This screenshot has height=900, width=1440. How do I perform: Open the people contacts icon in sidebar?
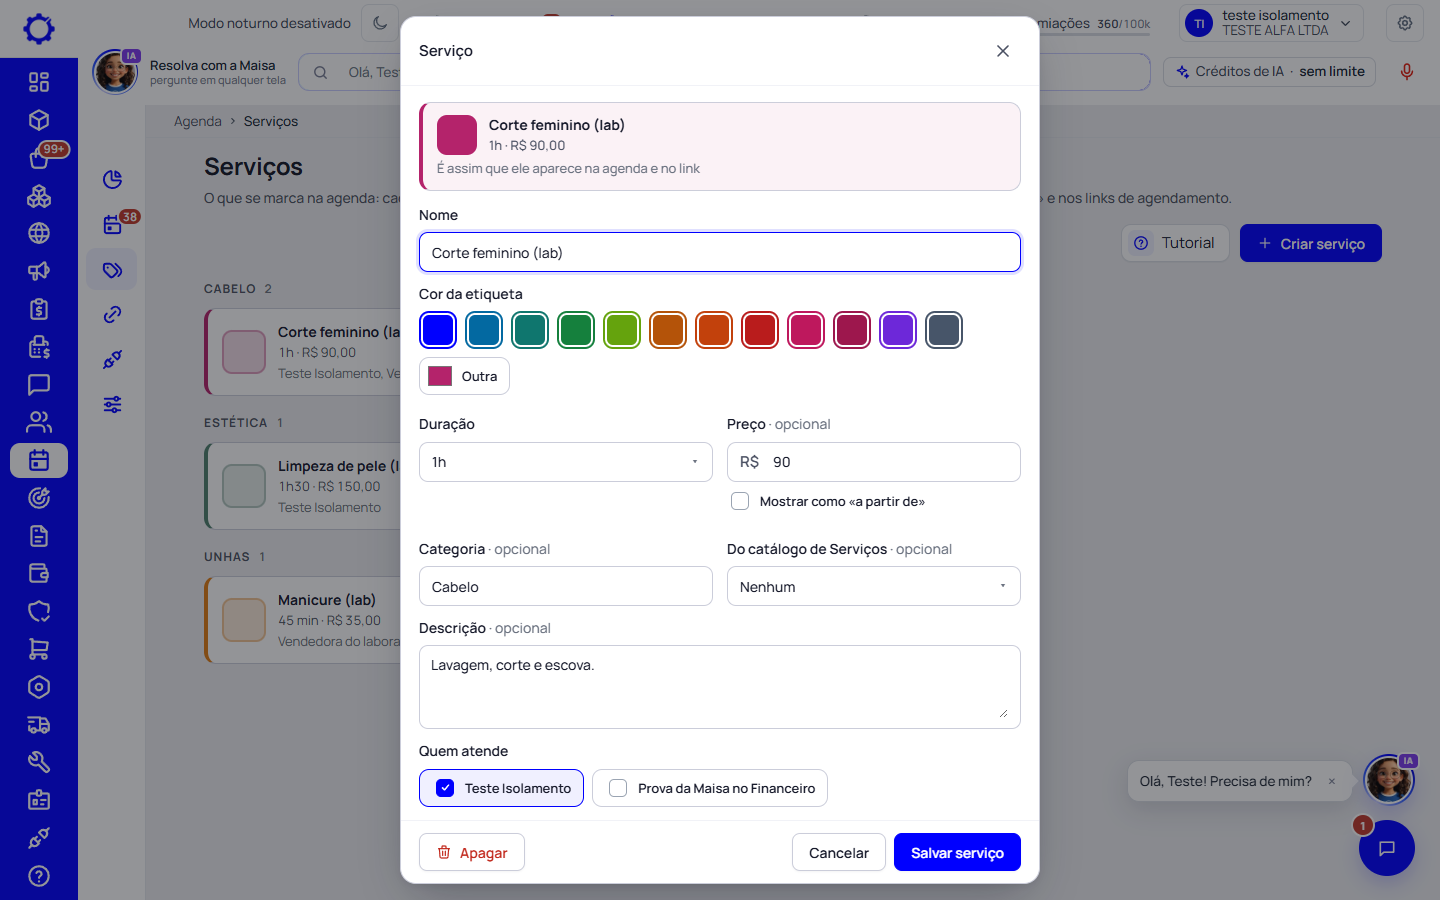(39, 422)
